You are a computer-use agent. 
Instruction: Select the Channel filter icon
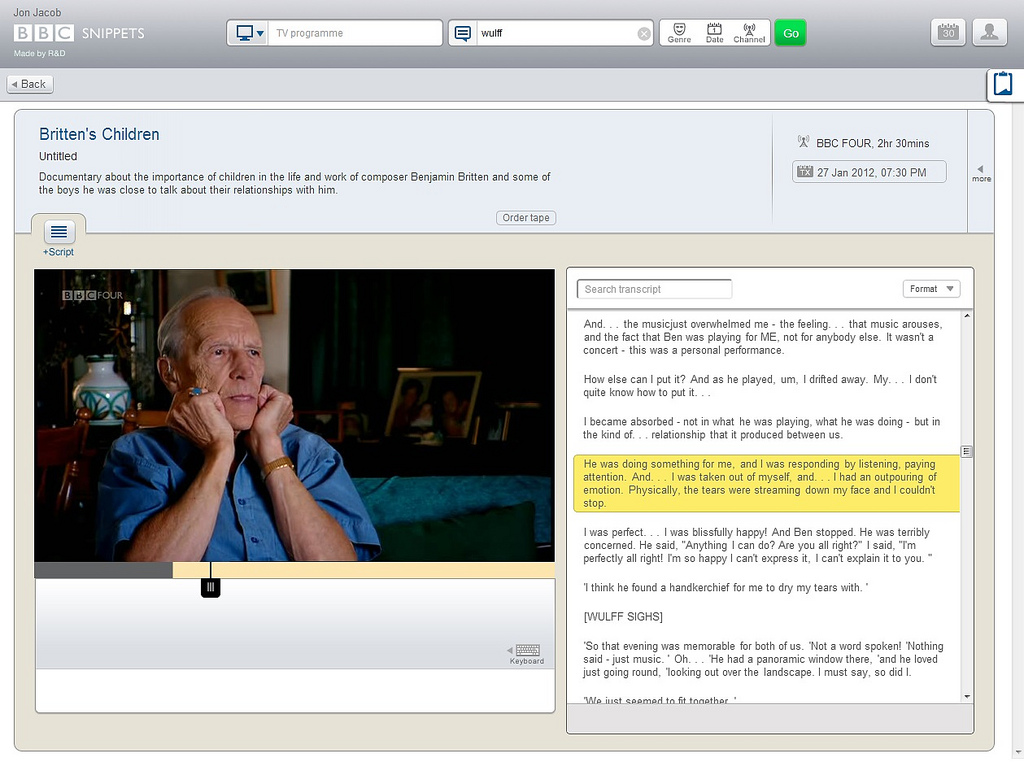pyautogui.click(x=749, y=33)
